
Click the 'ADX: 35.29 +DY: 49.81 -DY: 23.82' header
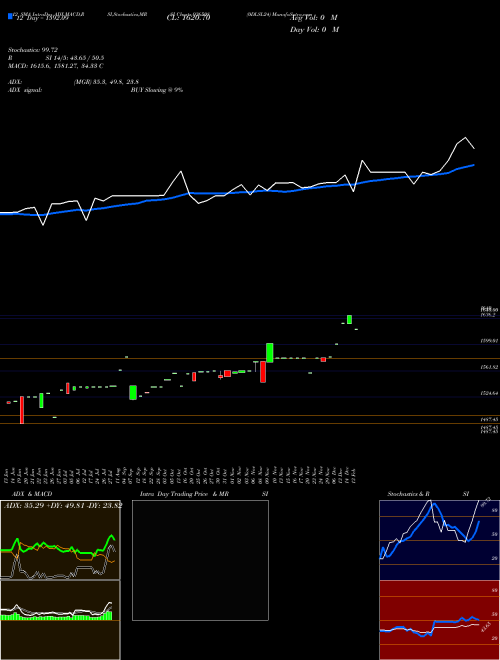pyautogui.click(x=63, y=506)
